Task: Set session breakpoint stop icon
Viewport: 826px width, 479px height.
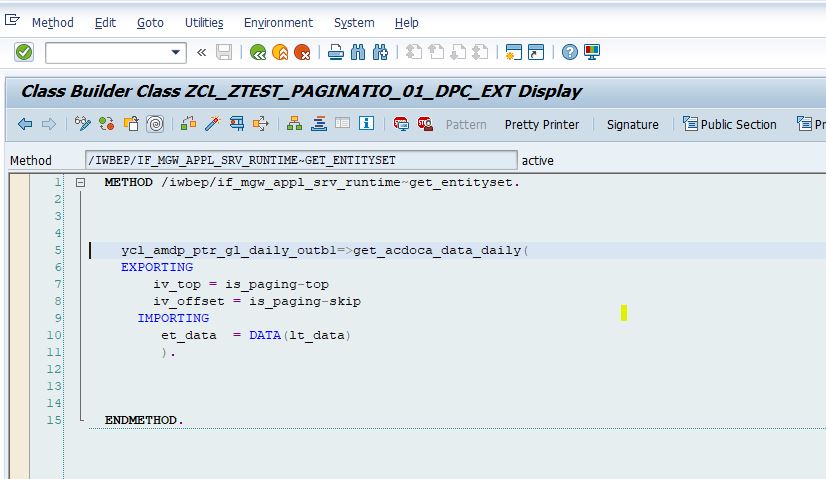Action: [401, 124]
